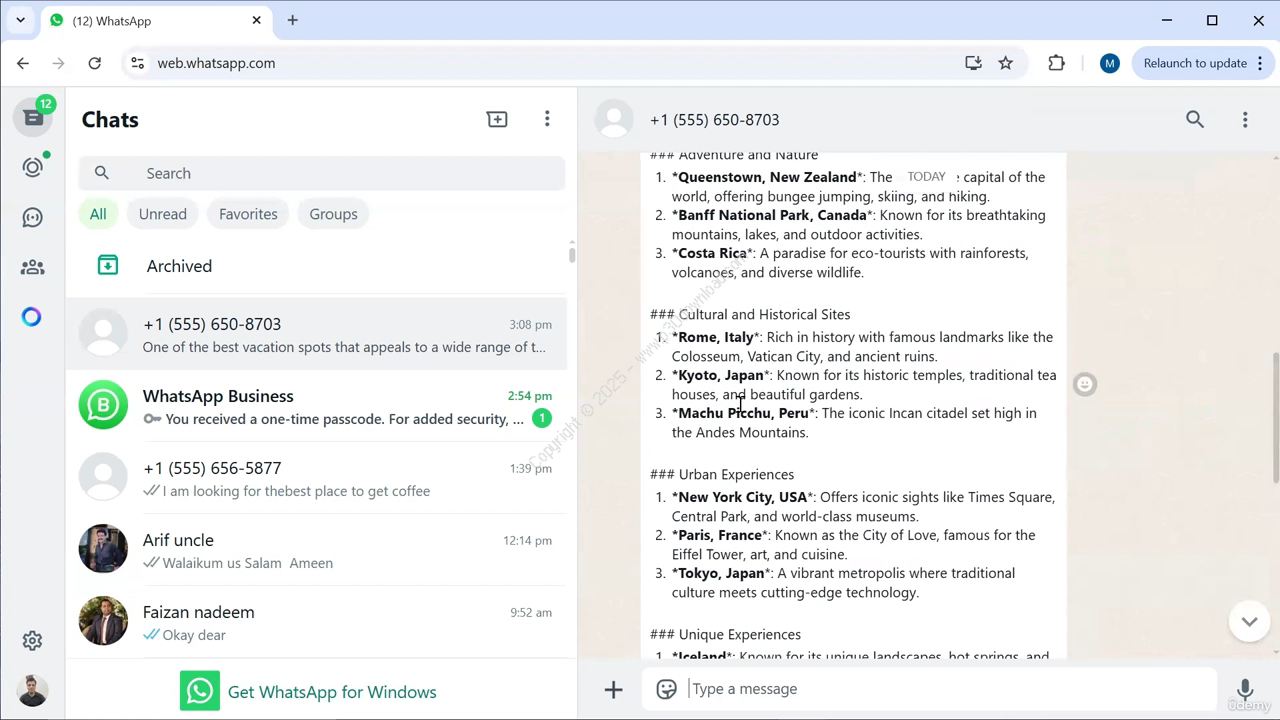Open contact info from chat header name
The width and height of the screenshot is (1280, 720).
click(x=714, y=119)
